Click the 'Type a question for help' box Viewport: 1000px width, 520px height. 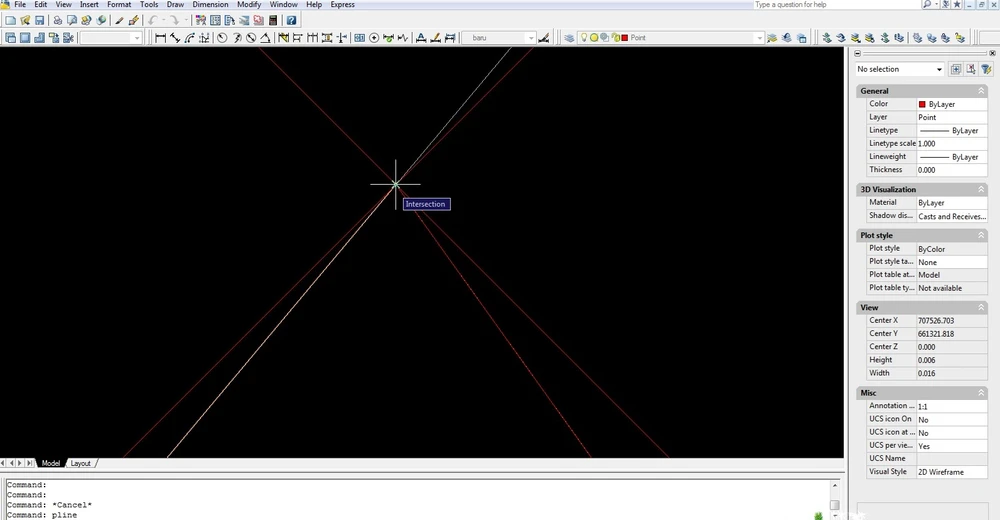tap(835, 4)
